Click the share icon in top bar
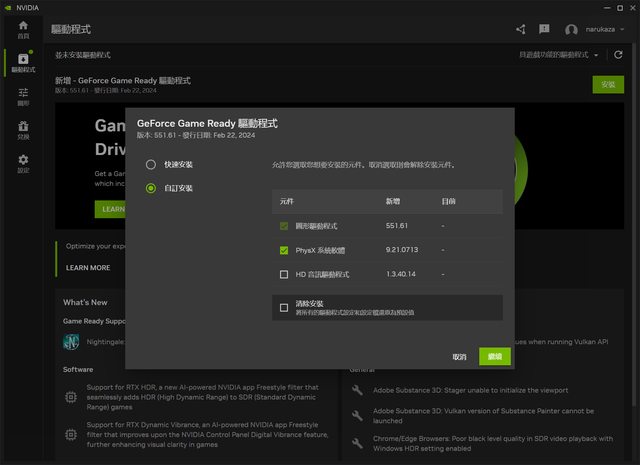Screen dimensions: 640x465 520,30
